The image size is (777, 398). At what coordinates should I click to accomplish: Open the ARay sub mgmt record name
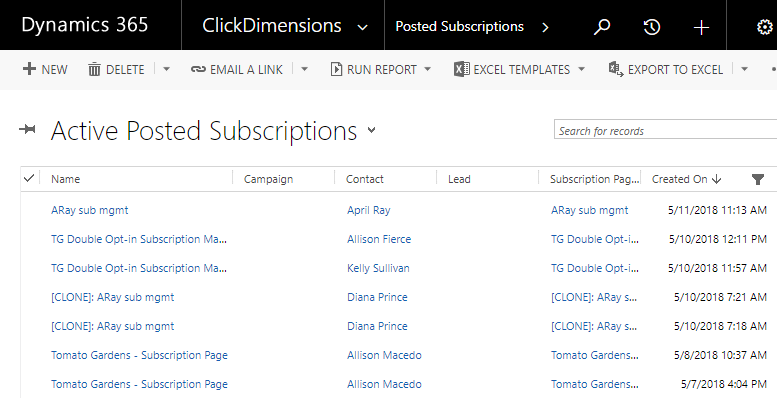pyautogui.click(x=90, y=210)
